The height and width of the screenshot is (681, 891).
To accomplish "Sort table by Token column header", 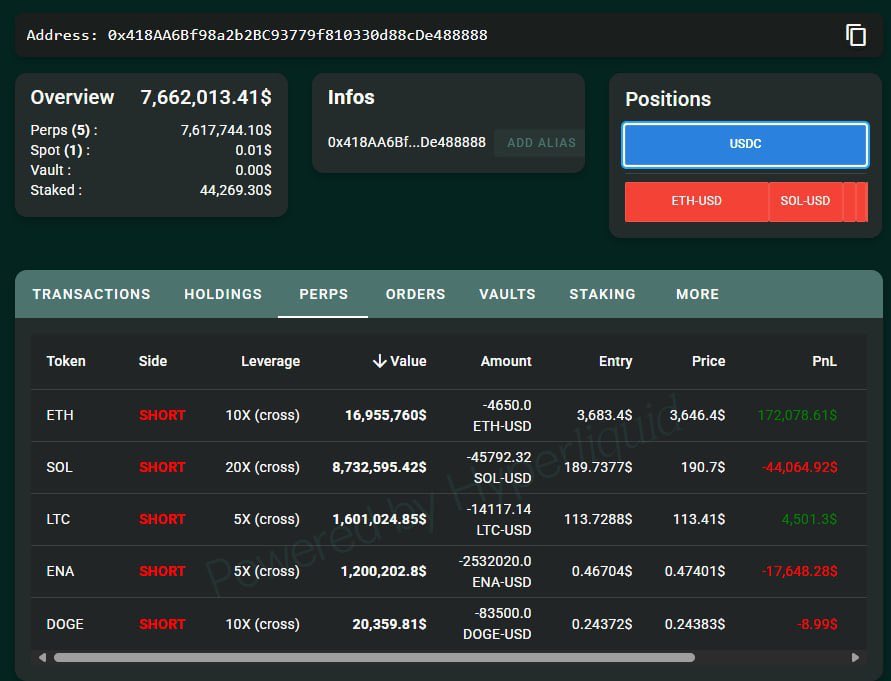I will pos(66,361).
